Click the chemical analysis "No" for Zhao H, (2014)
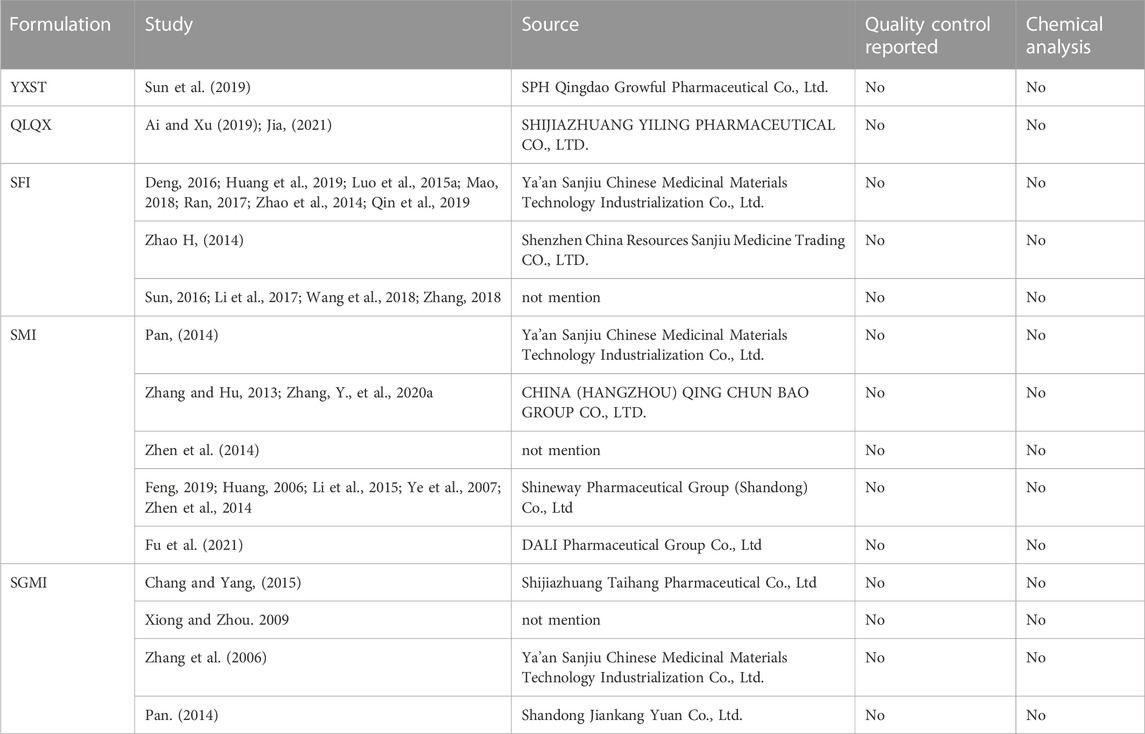 1035,240
